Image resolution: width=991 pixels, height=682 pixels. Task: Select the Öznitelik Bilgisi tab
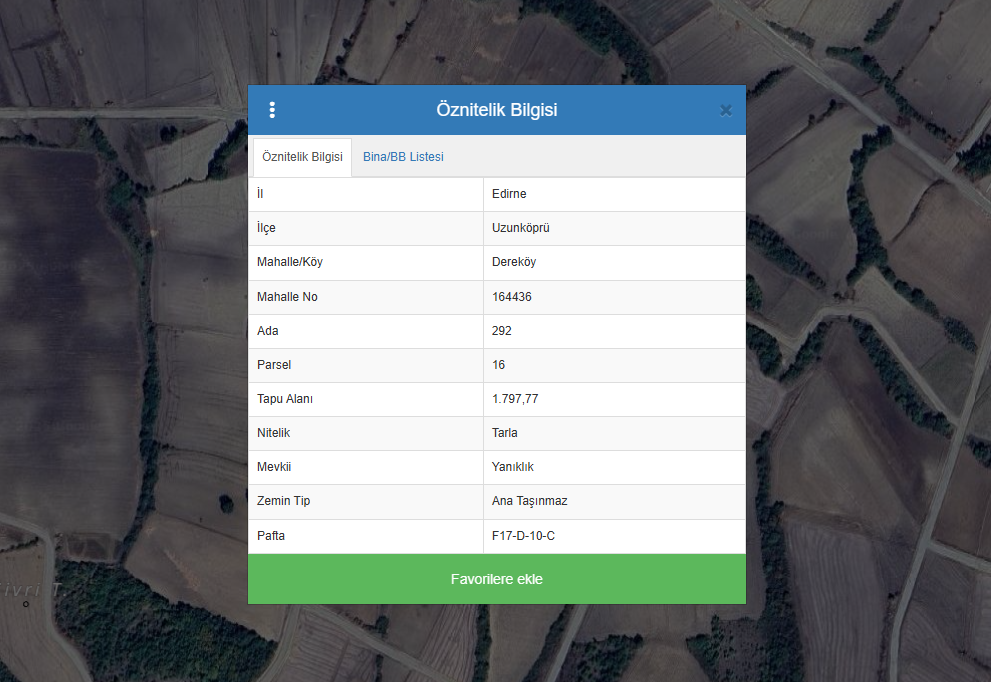(302, 157)
